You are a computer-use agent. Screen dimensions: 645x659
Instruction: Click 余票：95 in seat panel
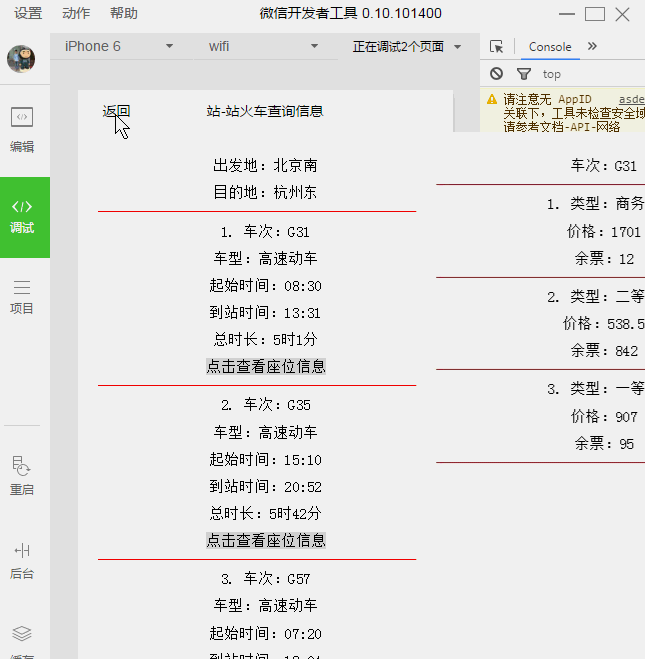pyautogui.click(x=604, y=444)
